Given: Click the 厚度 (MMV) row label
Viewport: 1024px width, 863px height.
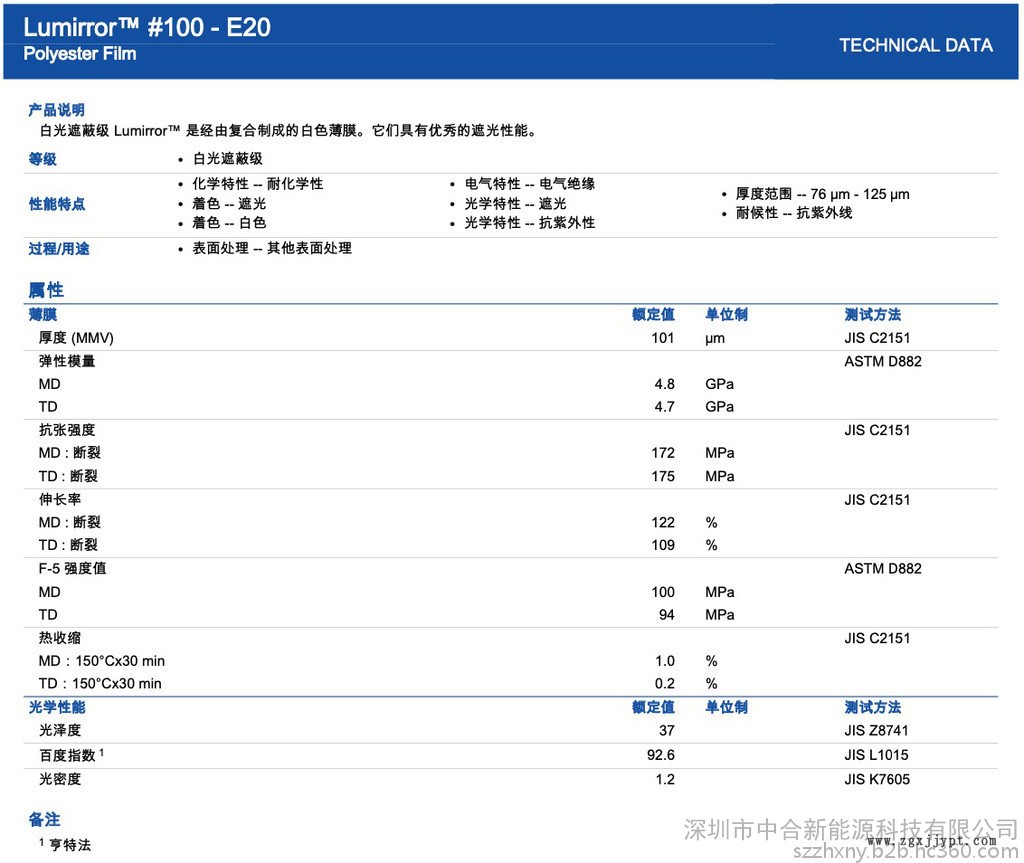Looking at the screenshot, I should pos(76,338).
